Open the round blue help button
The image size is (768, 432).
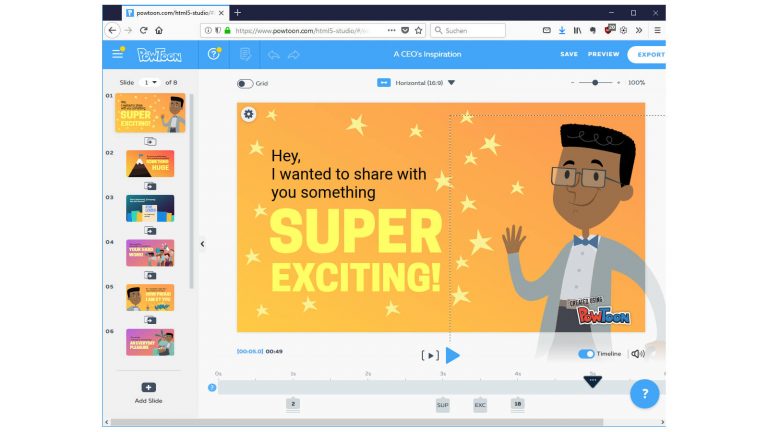(644, 394)
